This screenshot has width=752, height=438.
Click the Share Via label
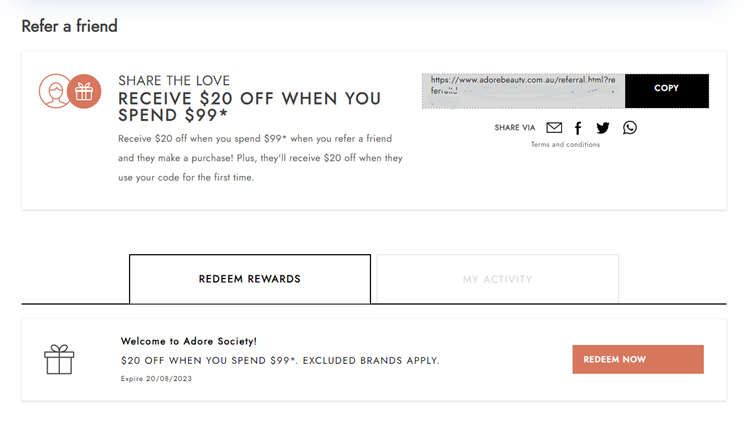tap(515, 128)
